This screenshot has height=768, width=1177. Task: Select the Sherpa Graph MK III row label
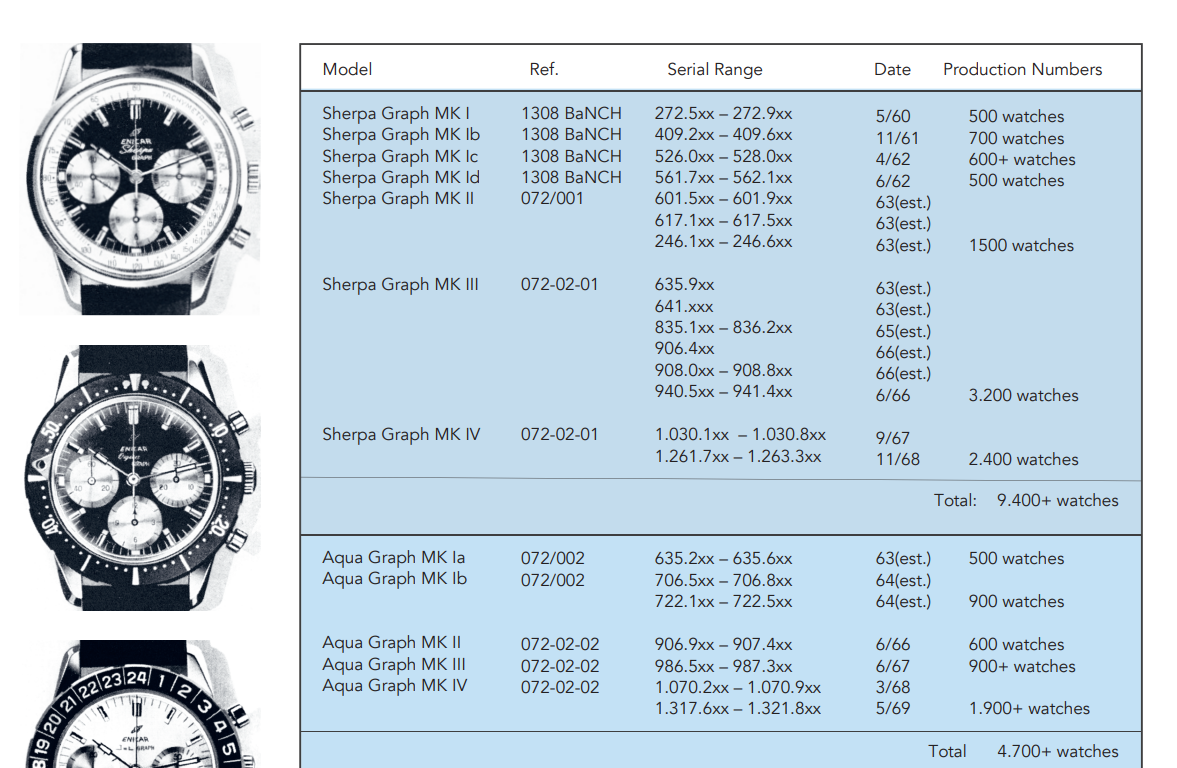(400, 284)
